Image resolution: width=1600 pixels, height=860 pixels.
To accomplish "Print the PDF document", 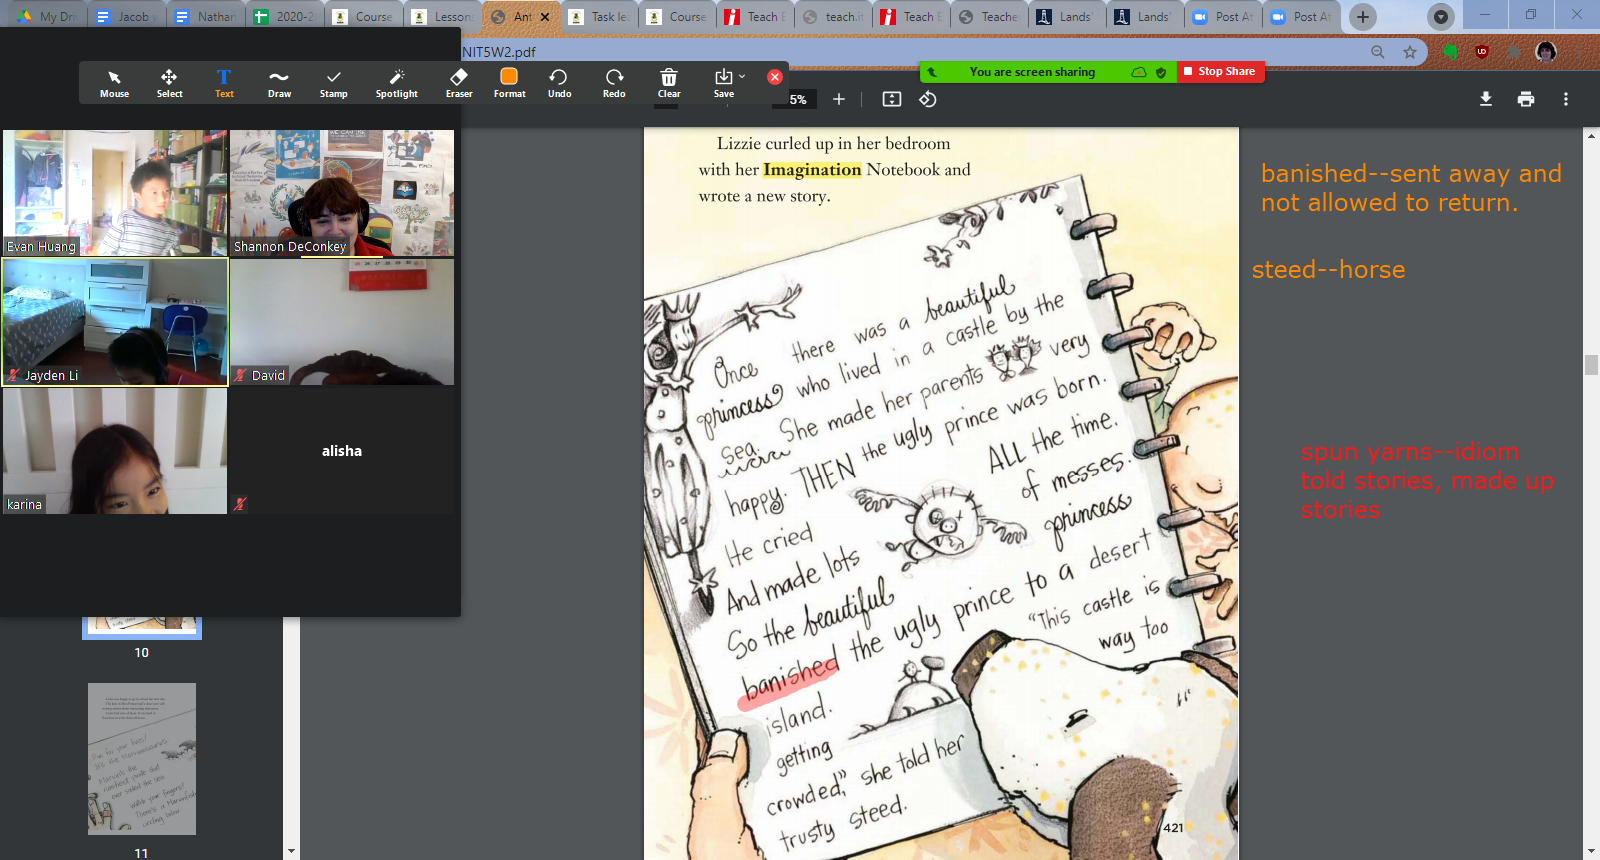I will pos(1526,99).
